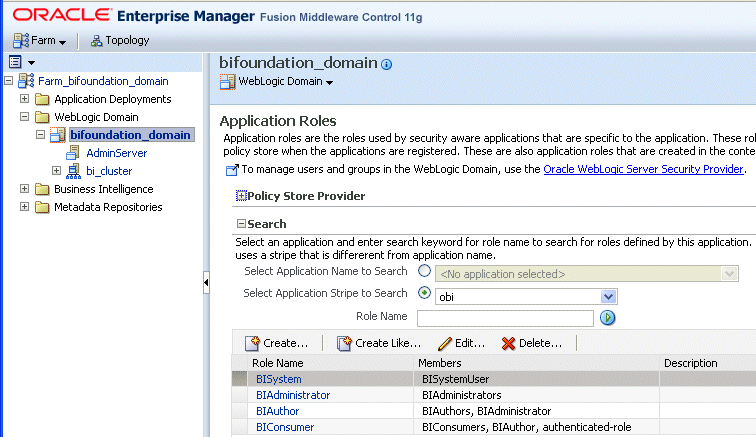Open the navigation tree view menu icon

tap(15, 62)
